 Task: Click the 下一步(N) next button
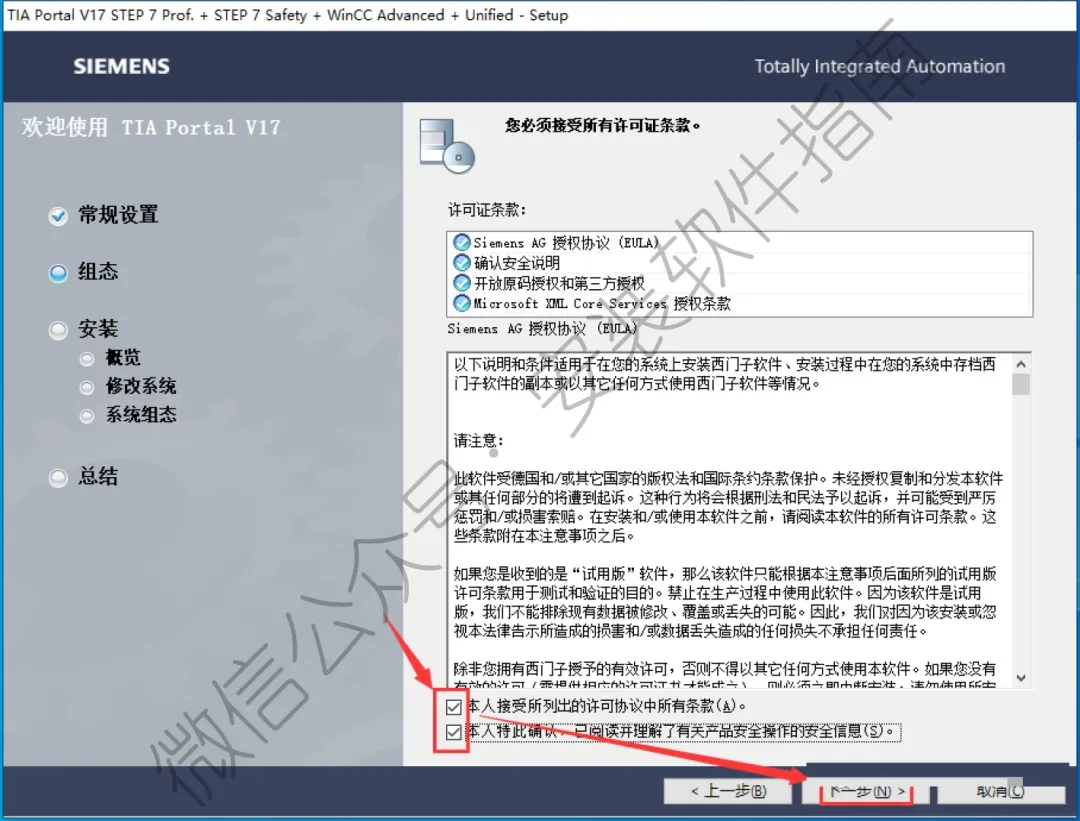tap(866, 791)
